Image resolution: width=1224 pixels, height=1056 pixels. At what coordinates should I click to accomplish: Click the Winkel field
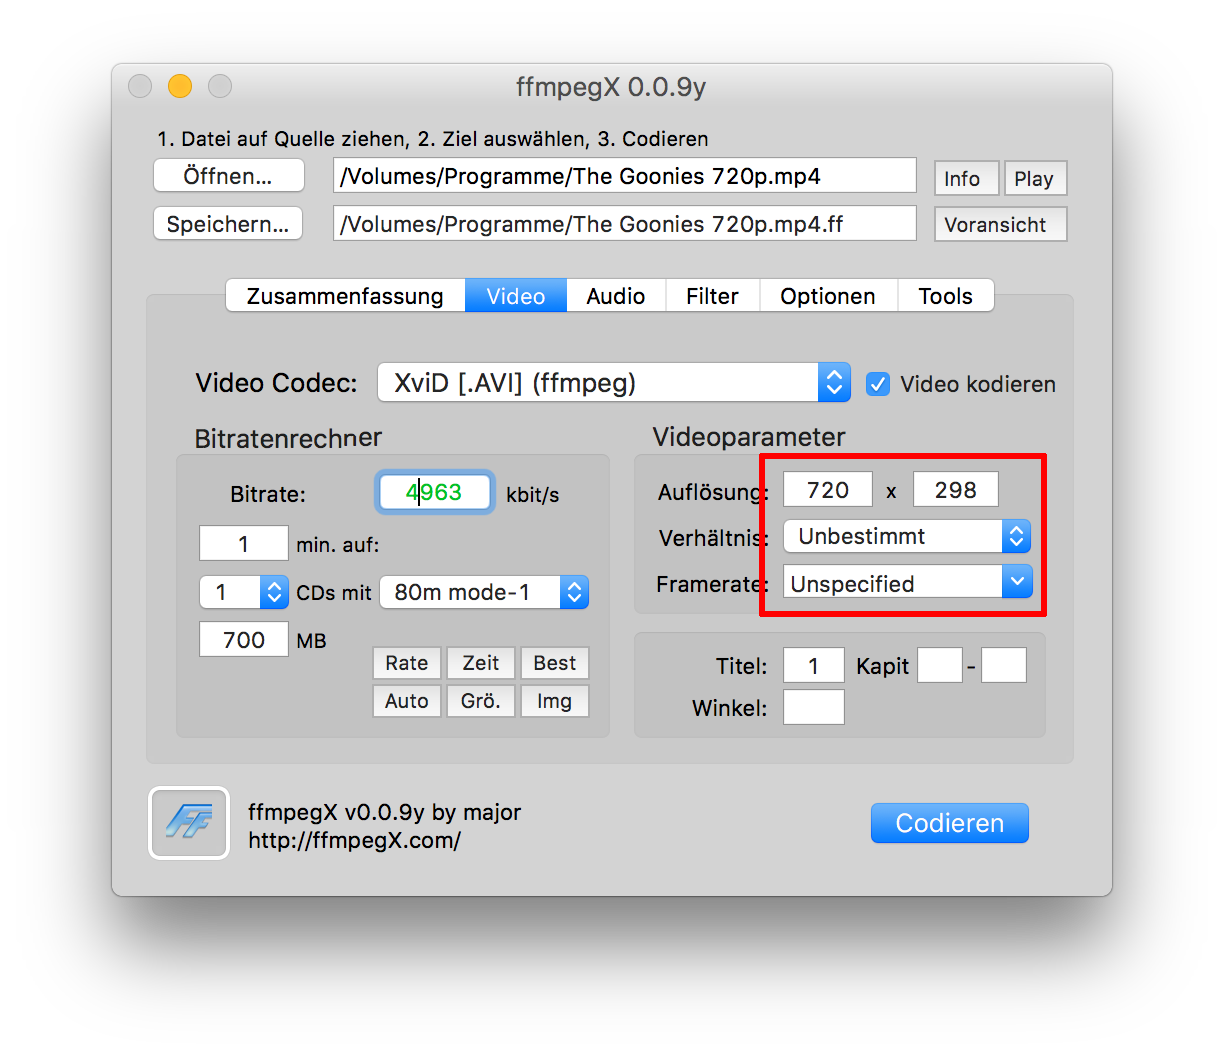814,707
